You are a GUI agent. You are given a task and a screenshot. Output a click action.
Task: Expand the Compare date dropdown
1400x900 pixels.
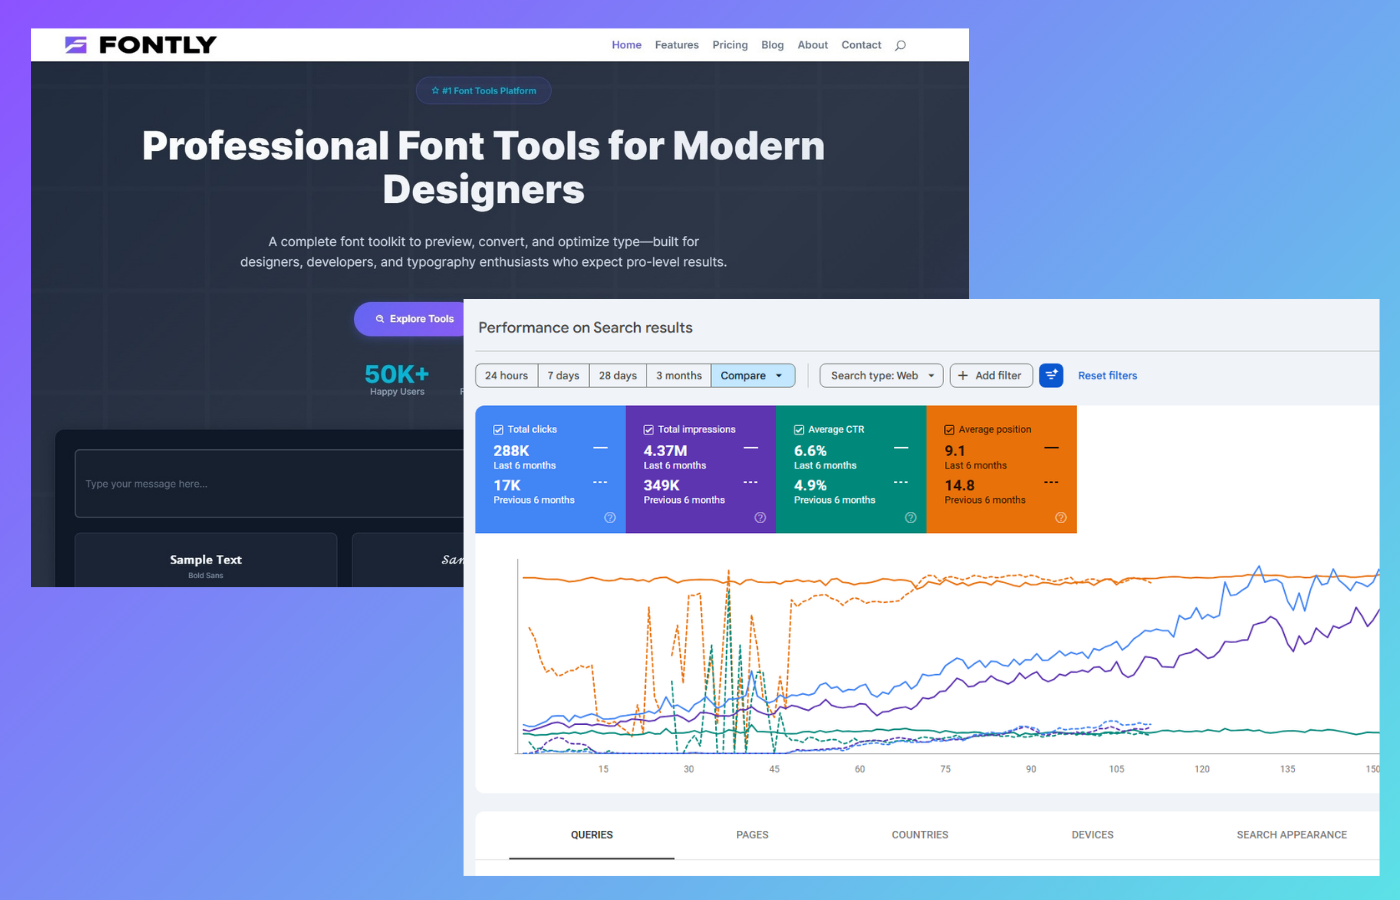click(753, 376)
